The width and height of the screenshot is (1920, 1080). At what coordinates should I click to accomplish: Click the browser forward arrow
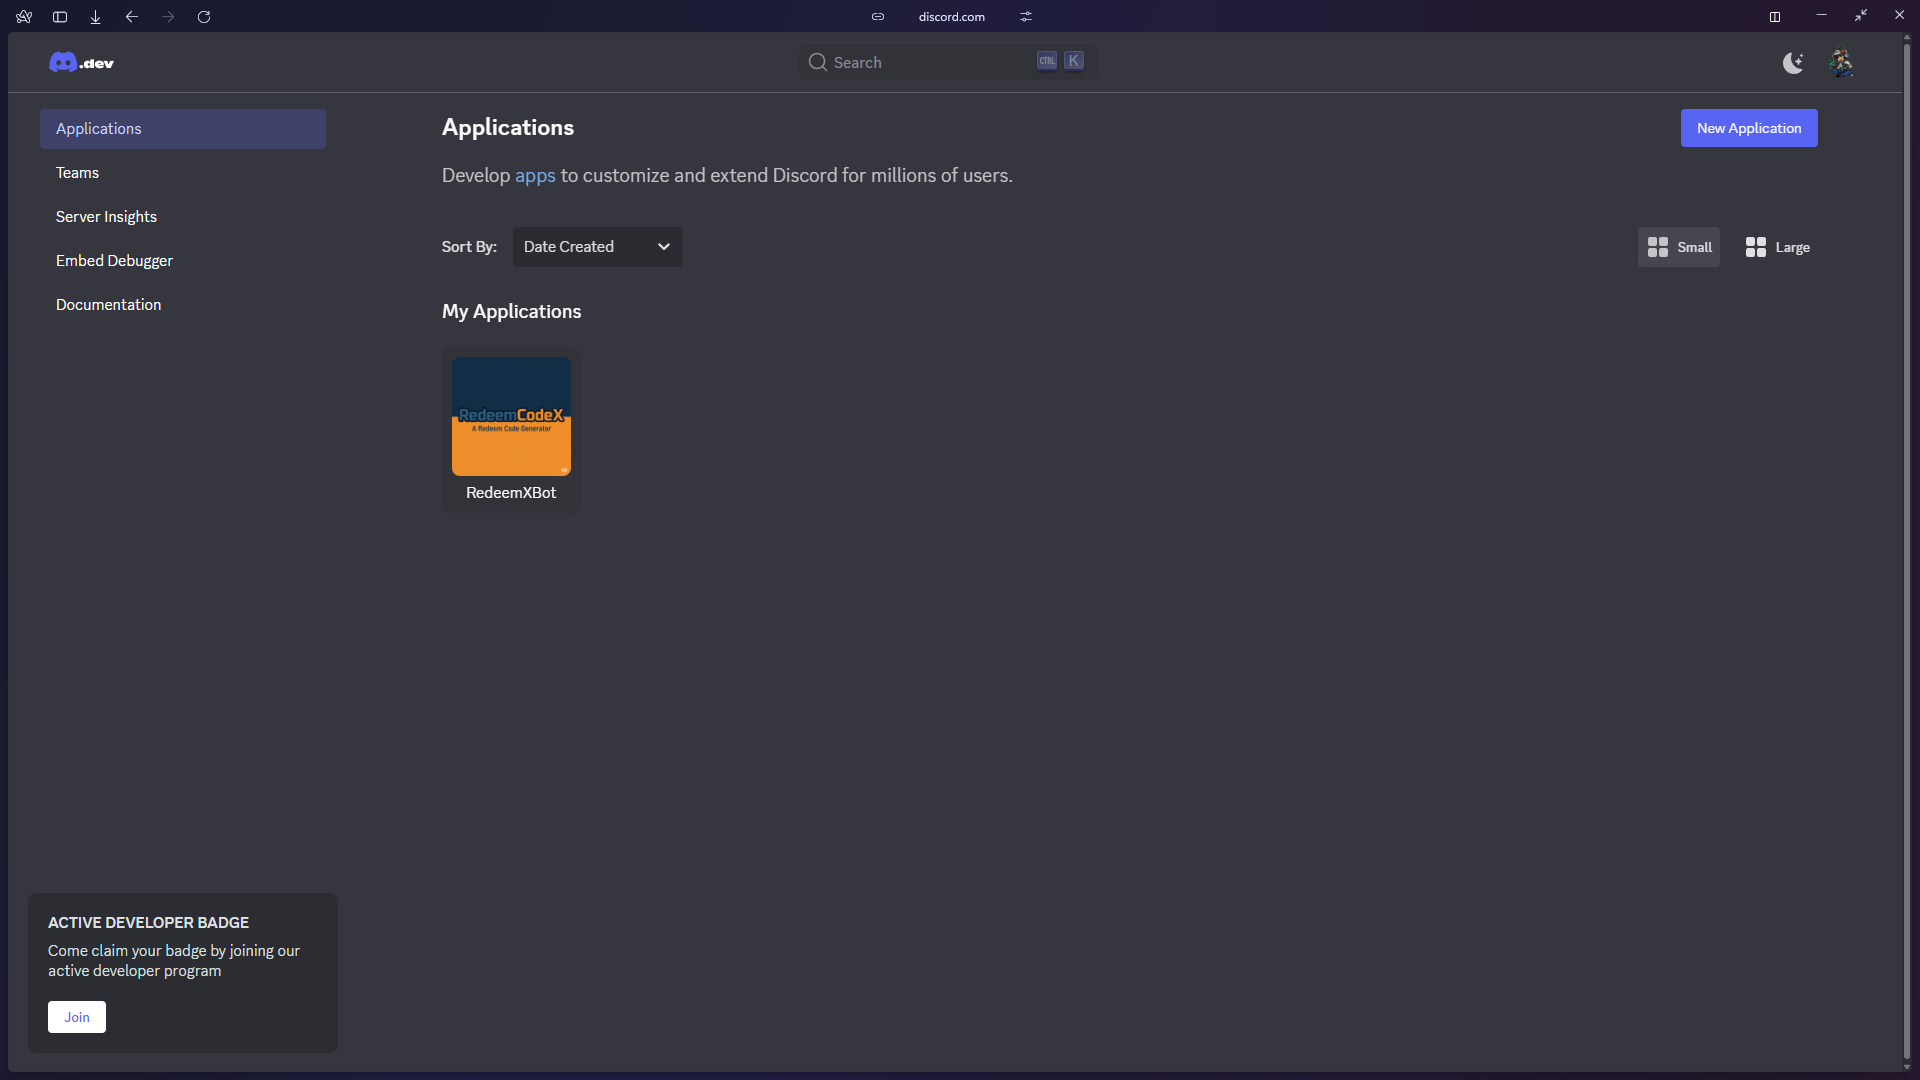tap(168, 17)
